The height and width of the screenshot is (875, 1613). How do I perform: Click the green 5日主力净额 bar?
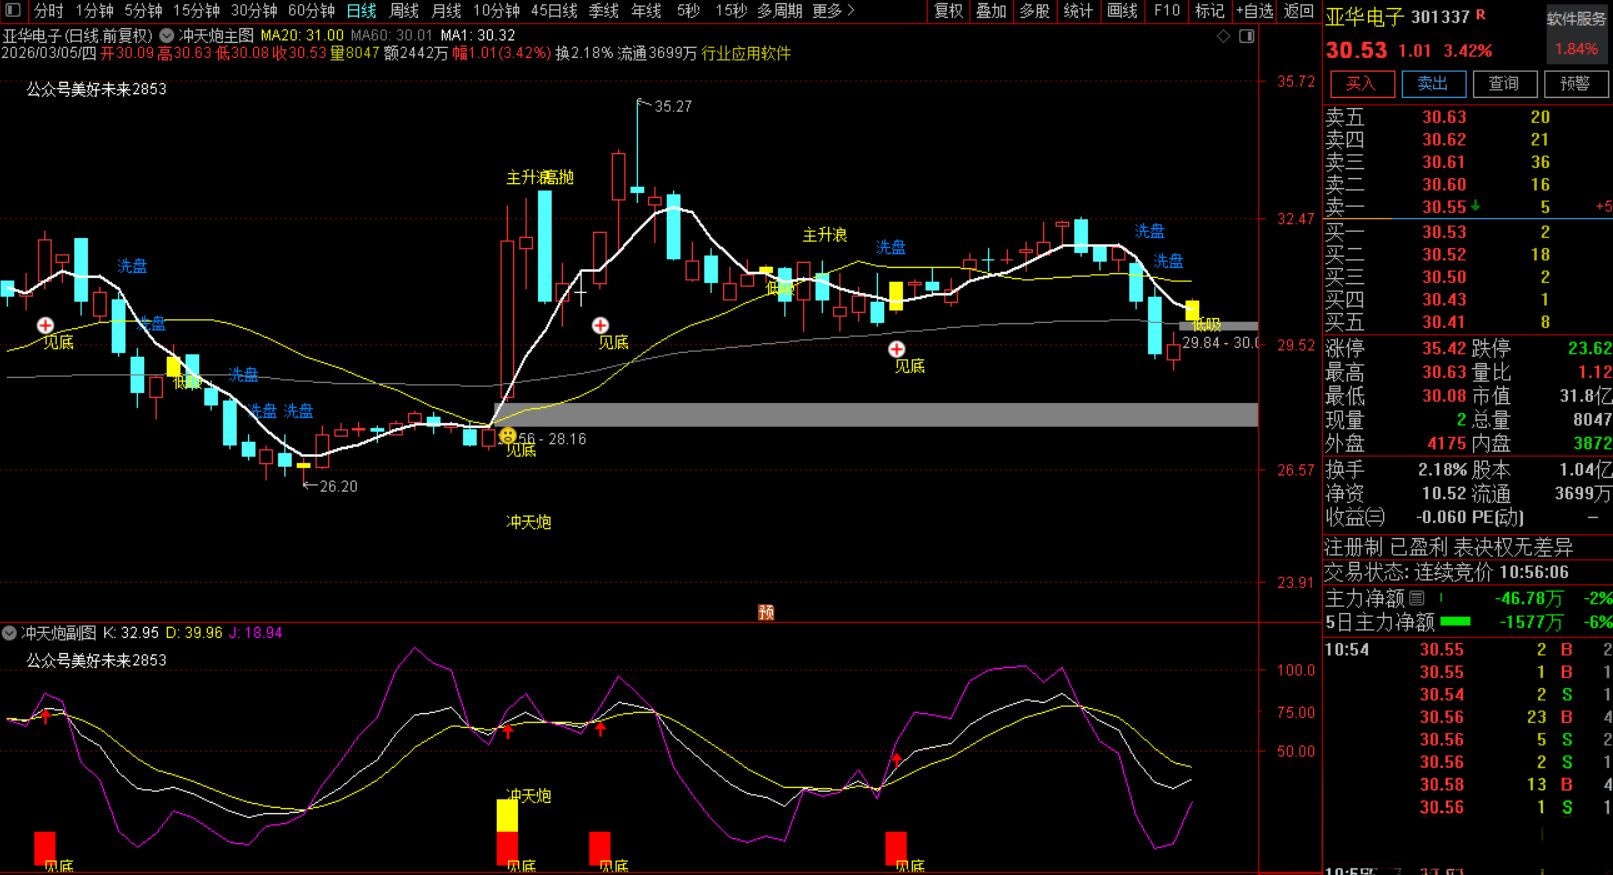point(1455,621)
